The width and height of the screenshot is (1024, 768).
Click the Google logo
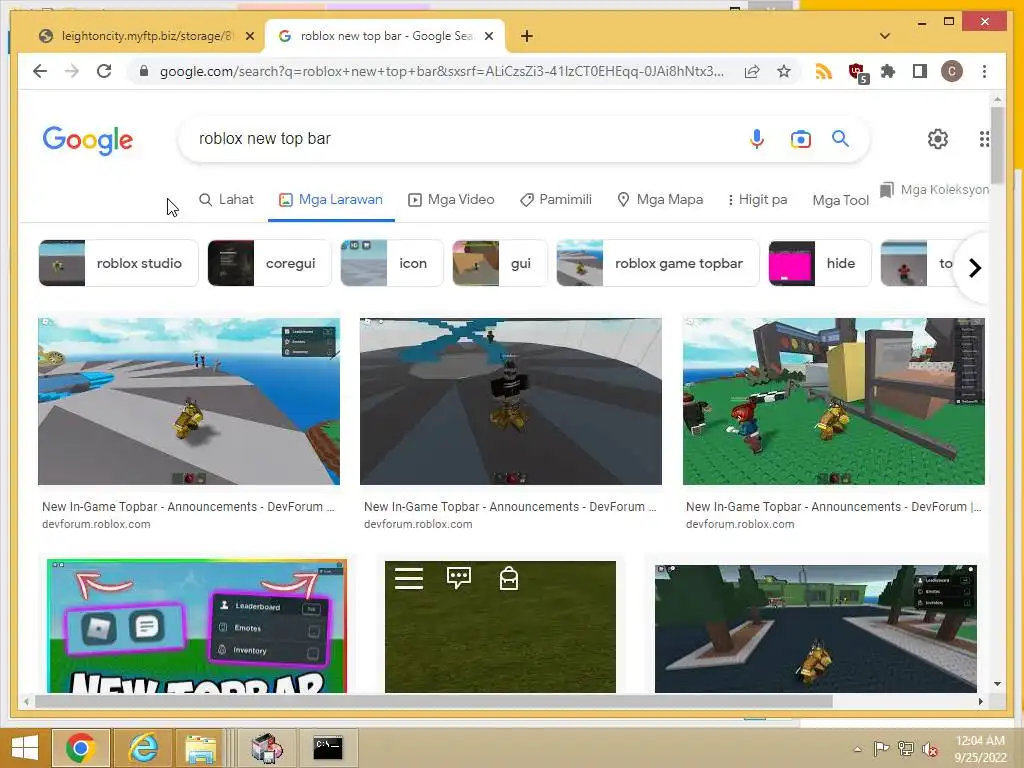88,140
